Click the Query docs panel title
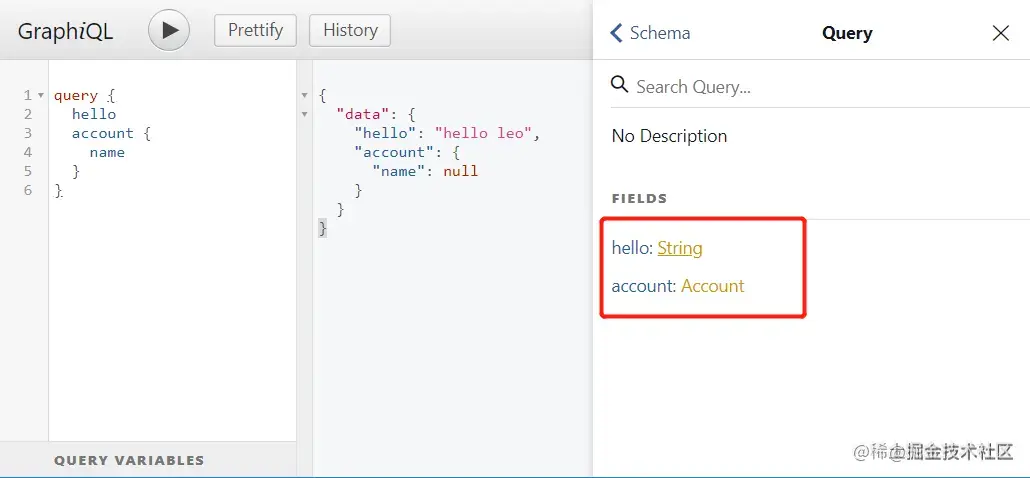The width and height of the screenshot is (1030, 478). click(x=847, y=33)
